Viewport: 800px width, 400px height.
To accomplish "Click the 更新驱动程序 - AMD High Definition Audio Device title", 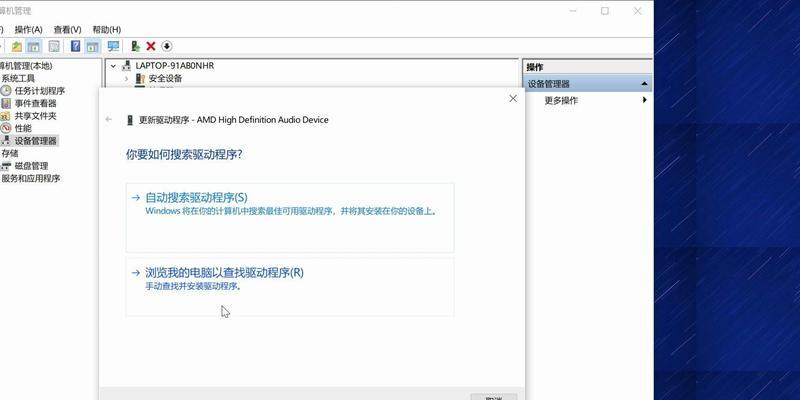I will pos(234,120).
